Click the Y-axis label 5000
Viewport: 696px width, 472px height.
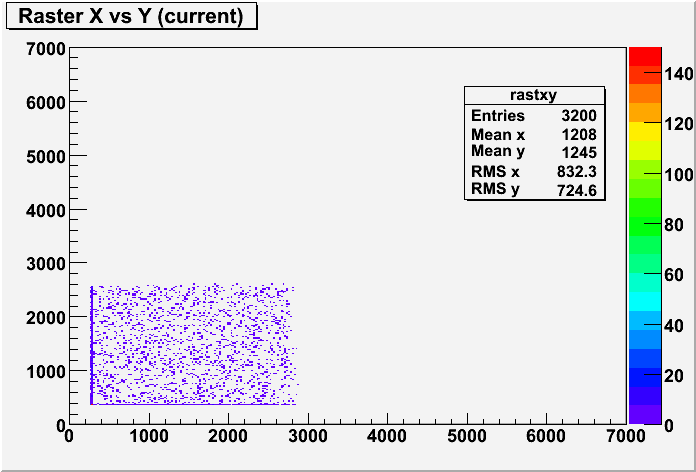pyautogui.click(x=45, y=156)
